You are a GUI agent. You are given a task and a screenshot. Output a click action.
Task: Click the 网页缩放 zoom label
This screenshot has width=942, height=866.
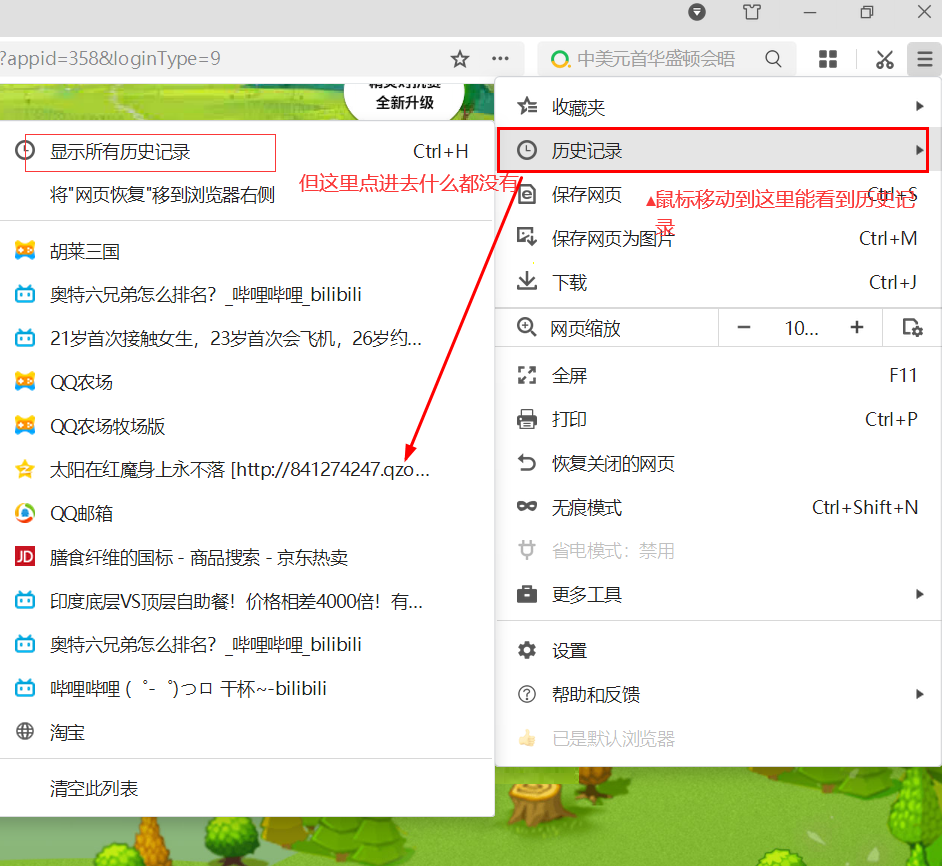[x=586, y=328]
